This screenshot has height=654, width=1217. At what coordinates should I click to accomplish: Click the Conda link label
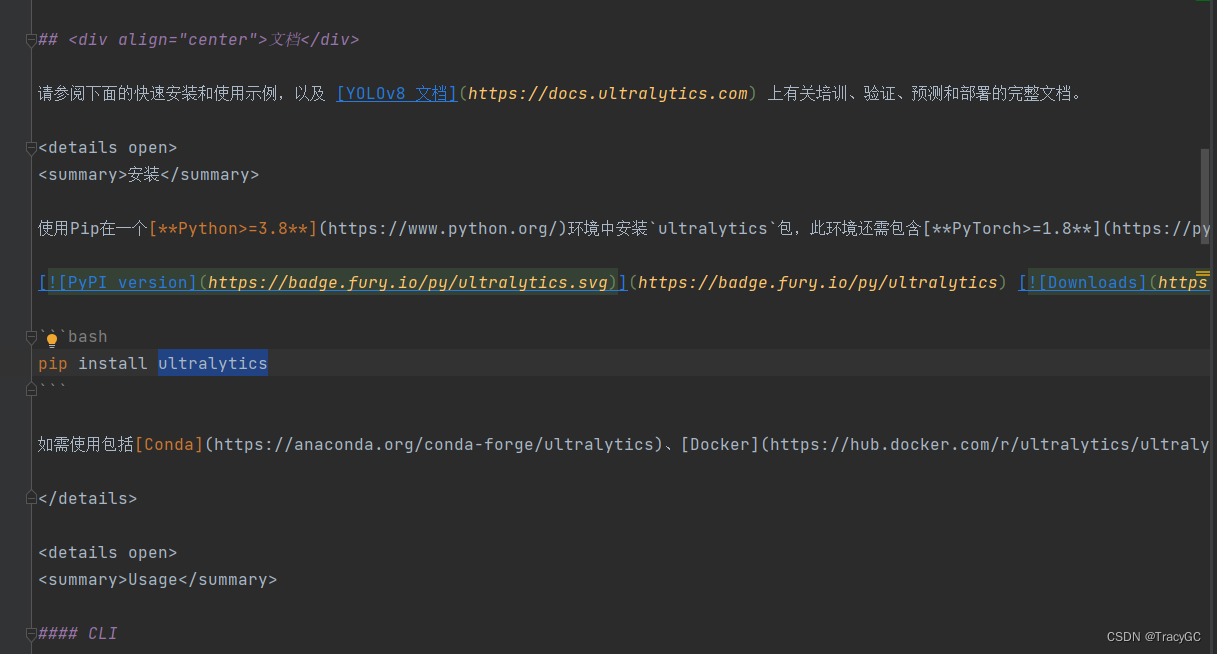point(169,445)
